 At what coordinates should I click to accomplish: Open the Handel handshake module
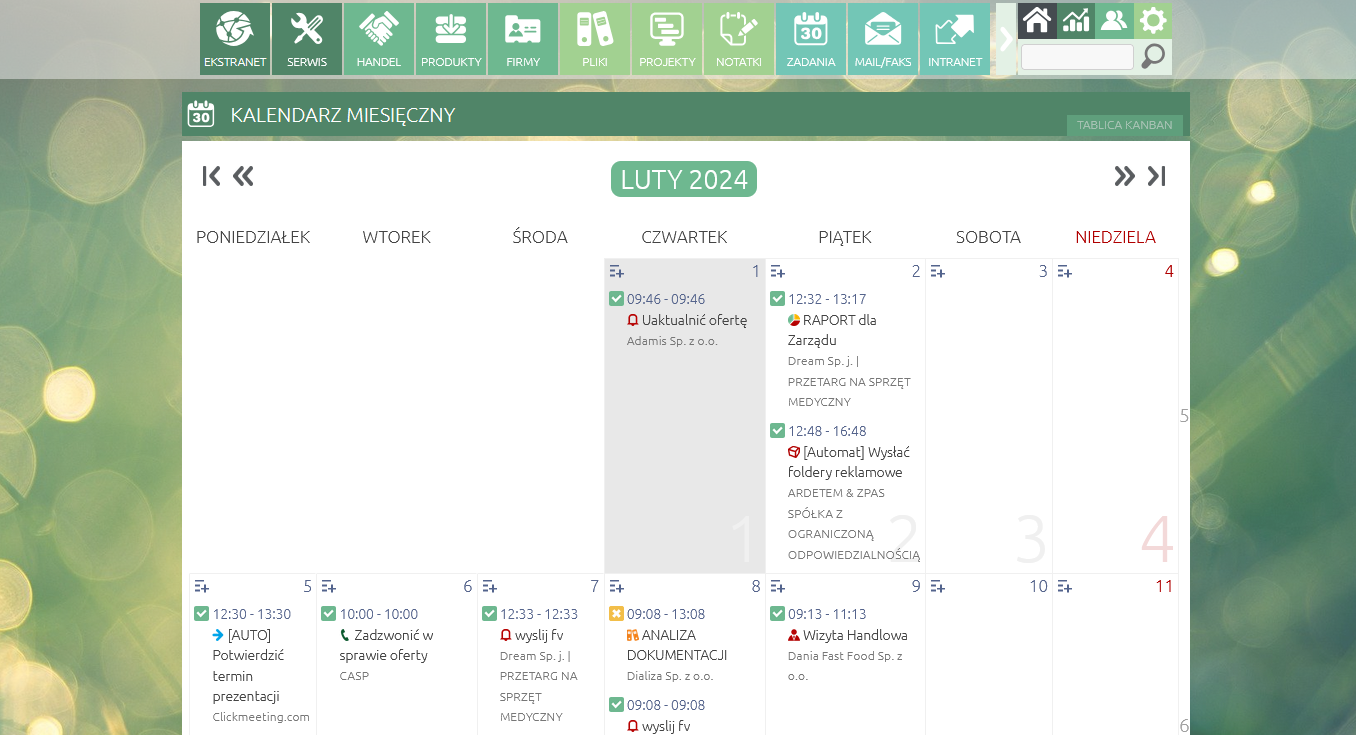[x=379, y=39]
